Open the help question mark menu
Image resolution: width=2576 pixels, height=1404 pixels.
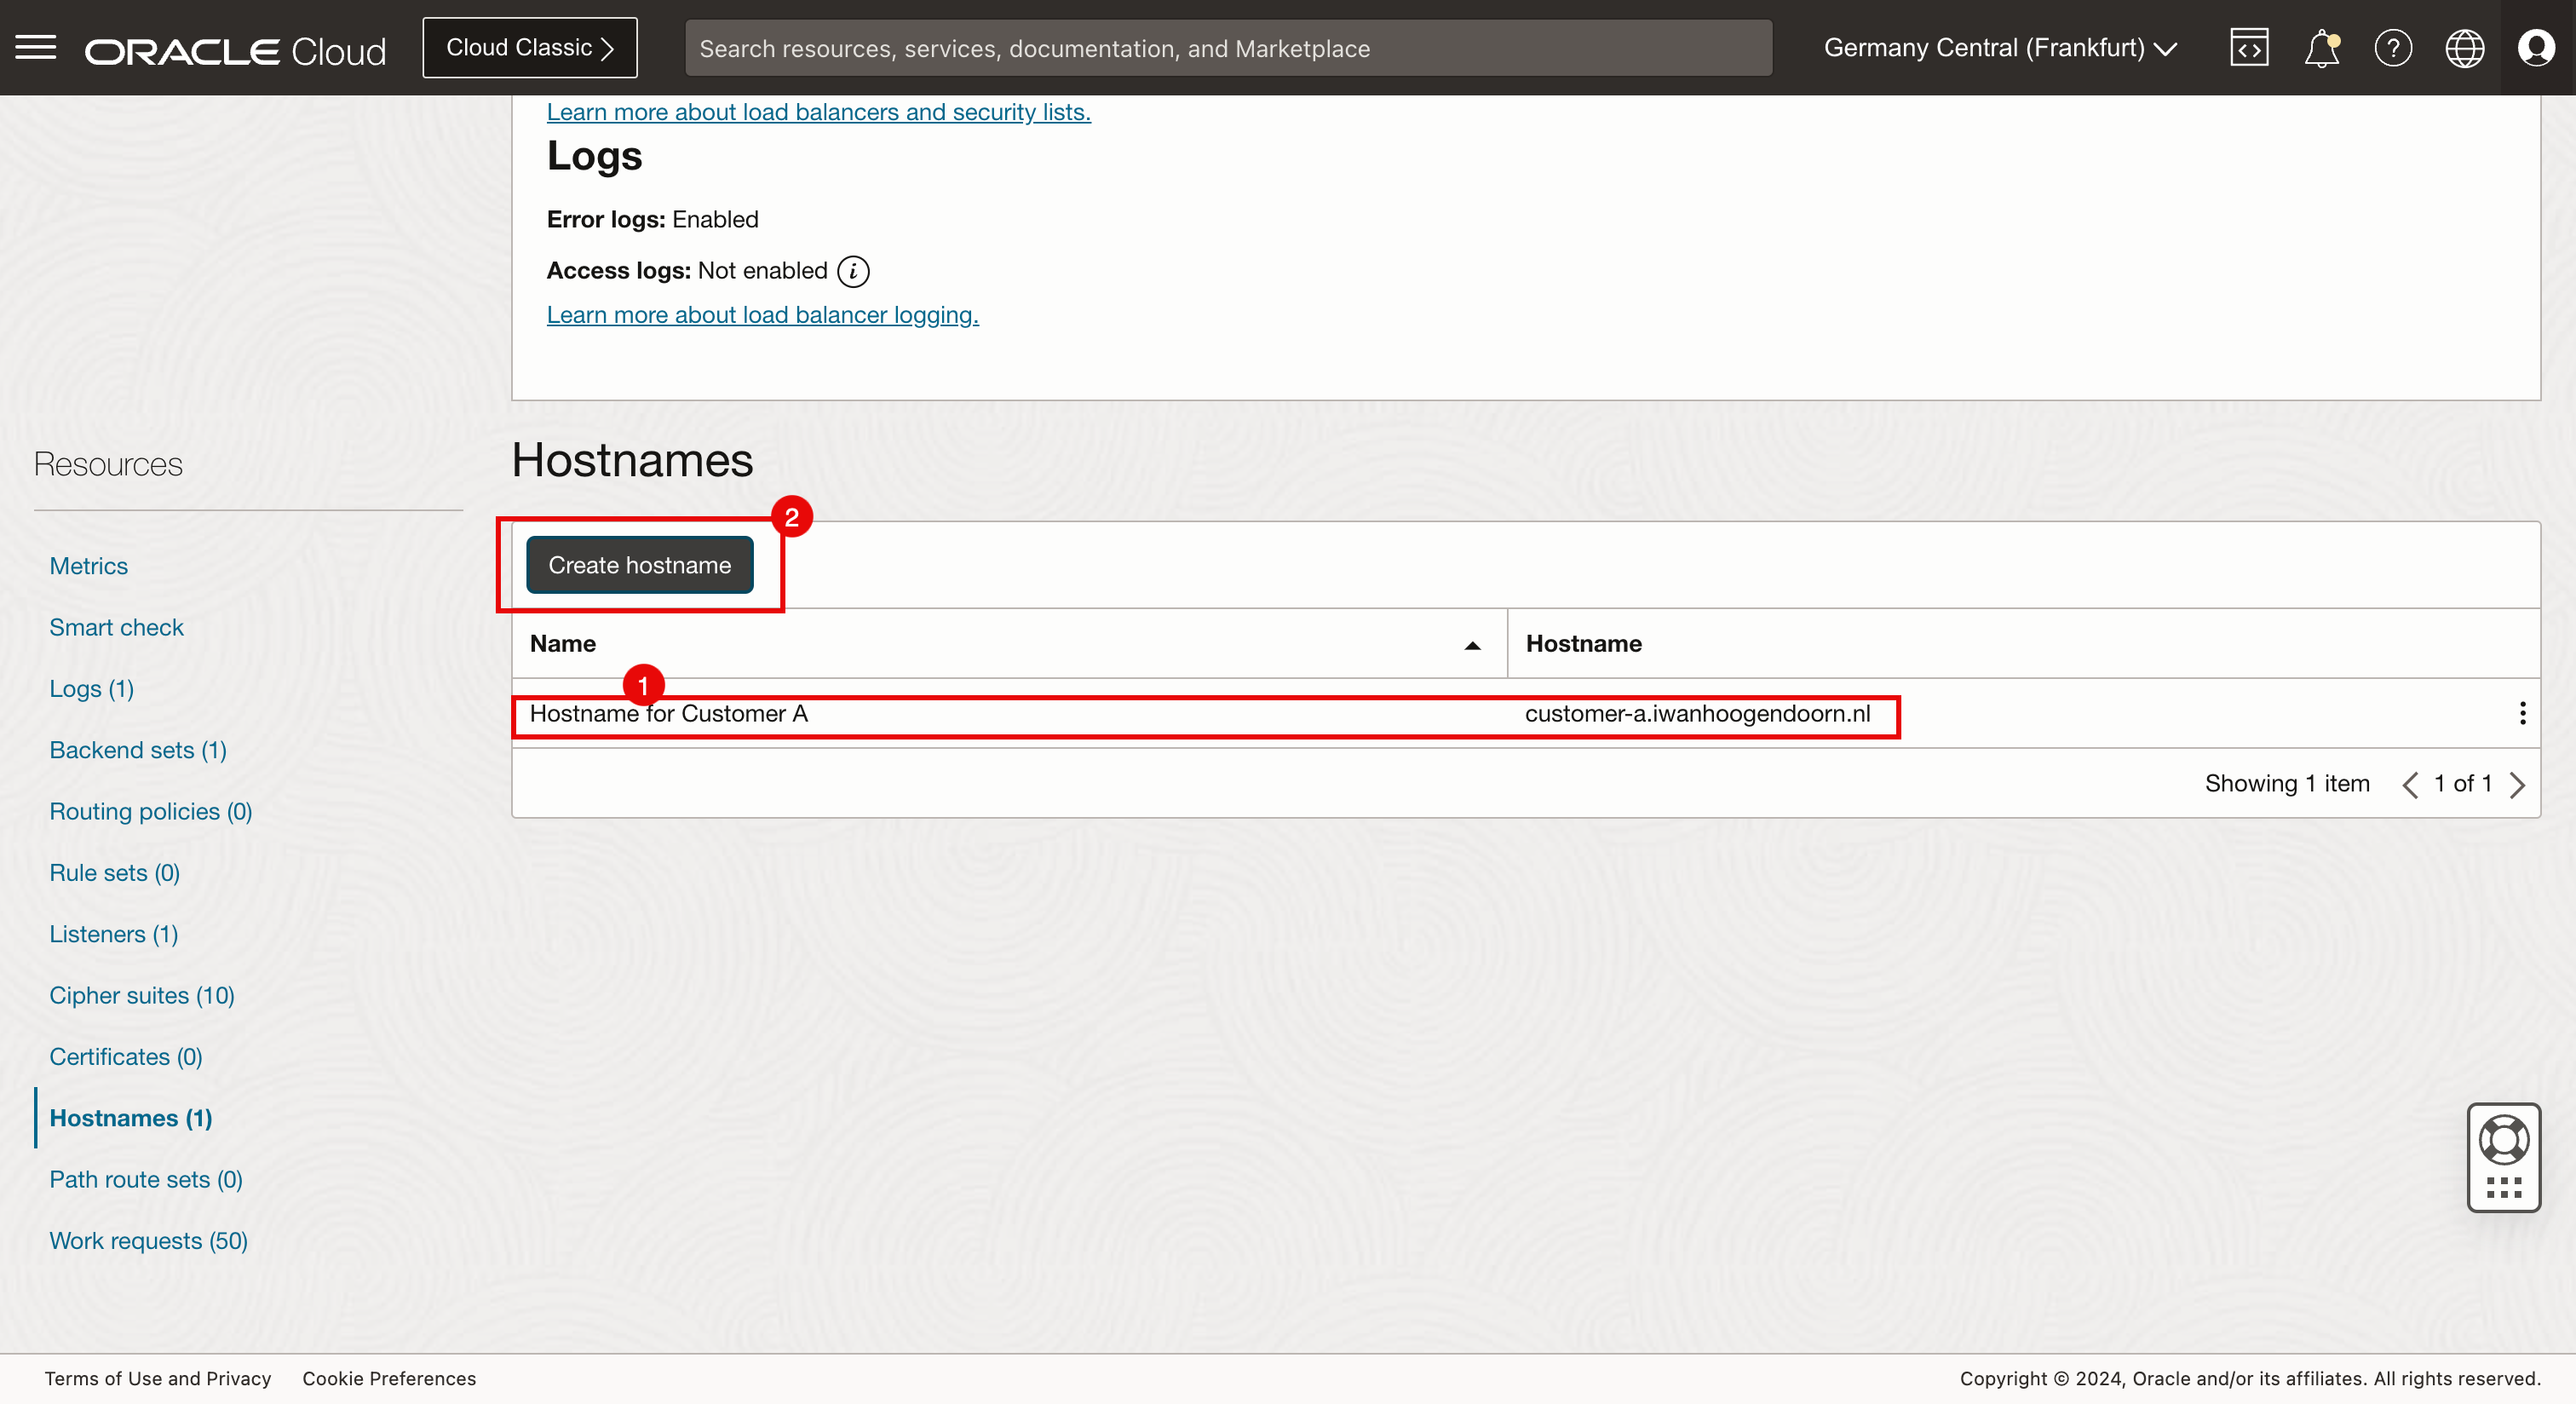(x=2393, y=48)
